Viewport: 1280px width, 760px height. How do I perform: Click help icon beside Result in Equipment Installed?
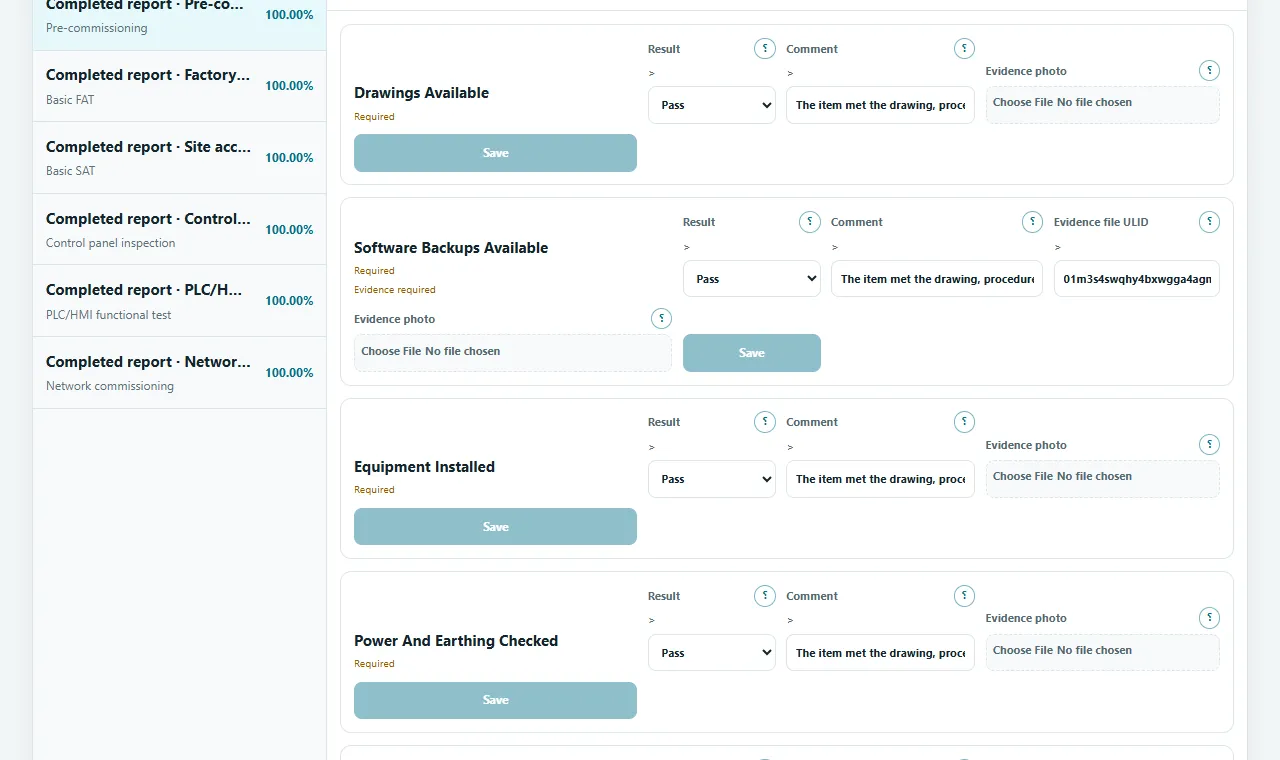(x=765, y=422)
